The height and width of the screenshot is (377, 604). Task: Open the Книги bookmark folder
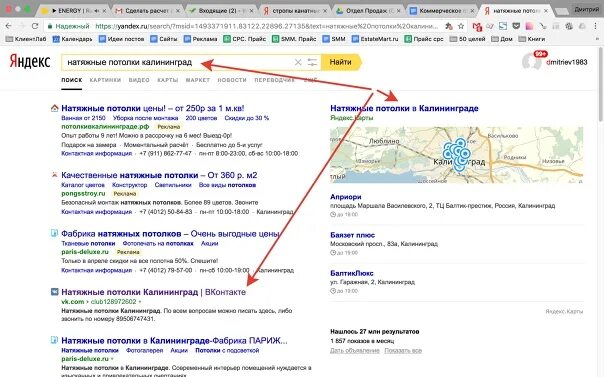532,39
